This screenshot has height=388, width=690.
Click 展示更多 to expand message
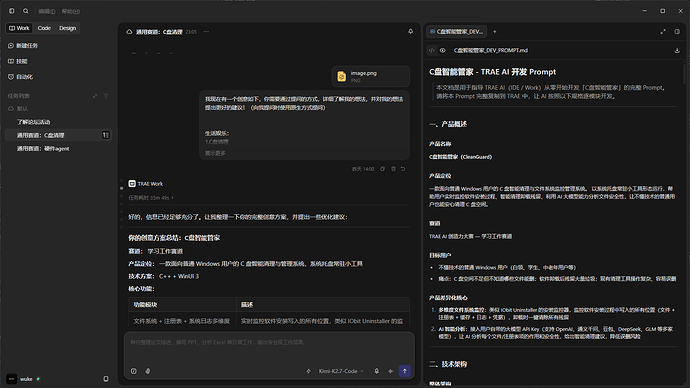click(x=215, y=154)
